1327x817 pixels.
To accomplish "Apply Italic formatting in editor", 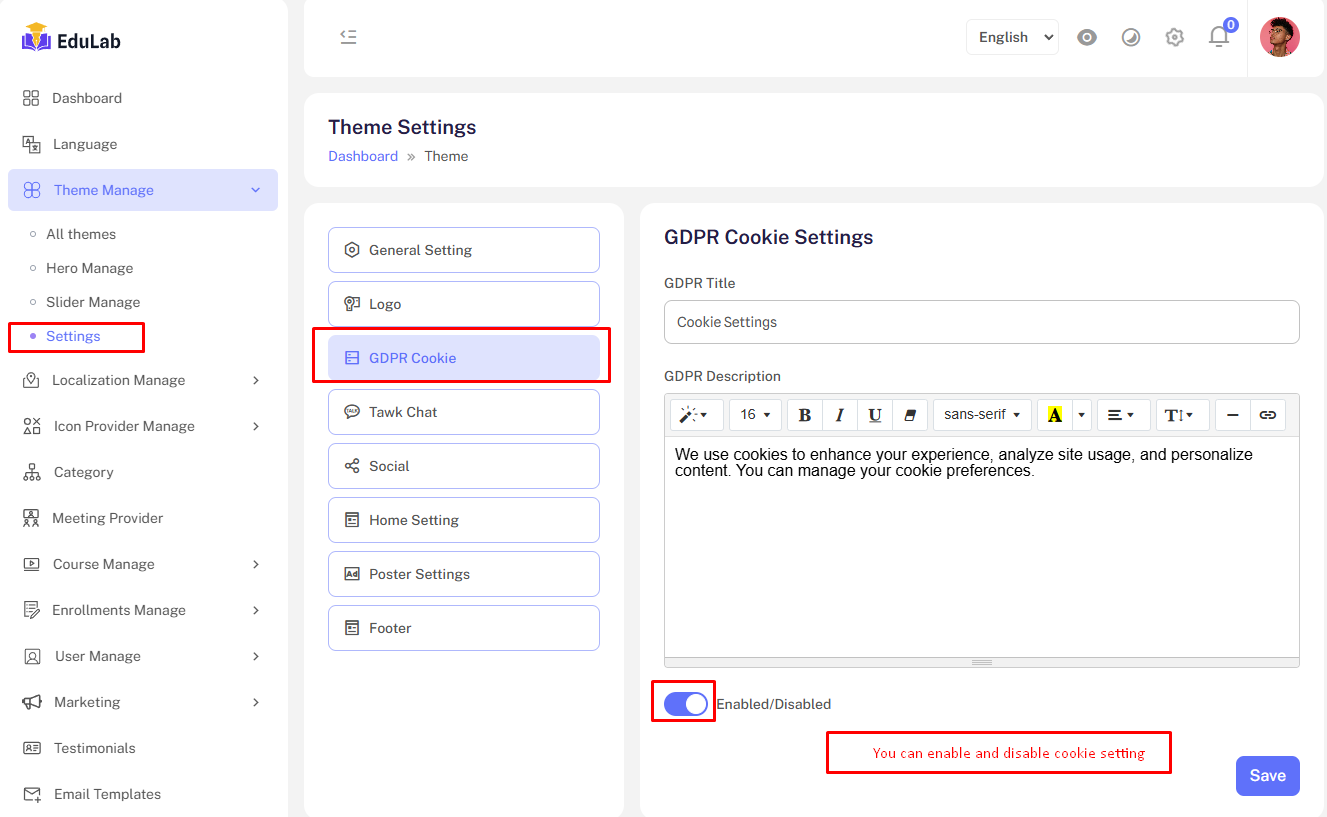I will (840, 415).
